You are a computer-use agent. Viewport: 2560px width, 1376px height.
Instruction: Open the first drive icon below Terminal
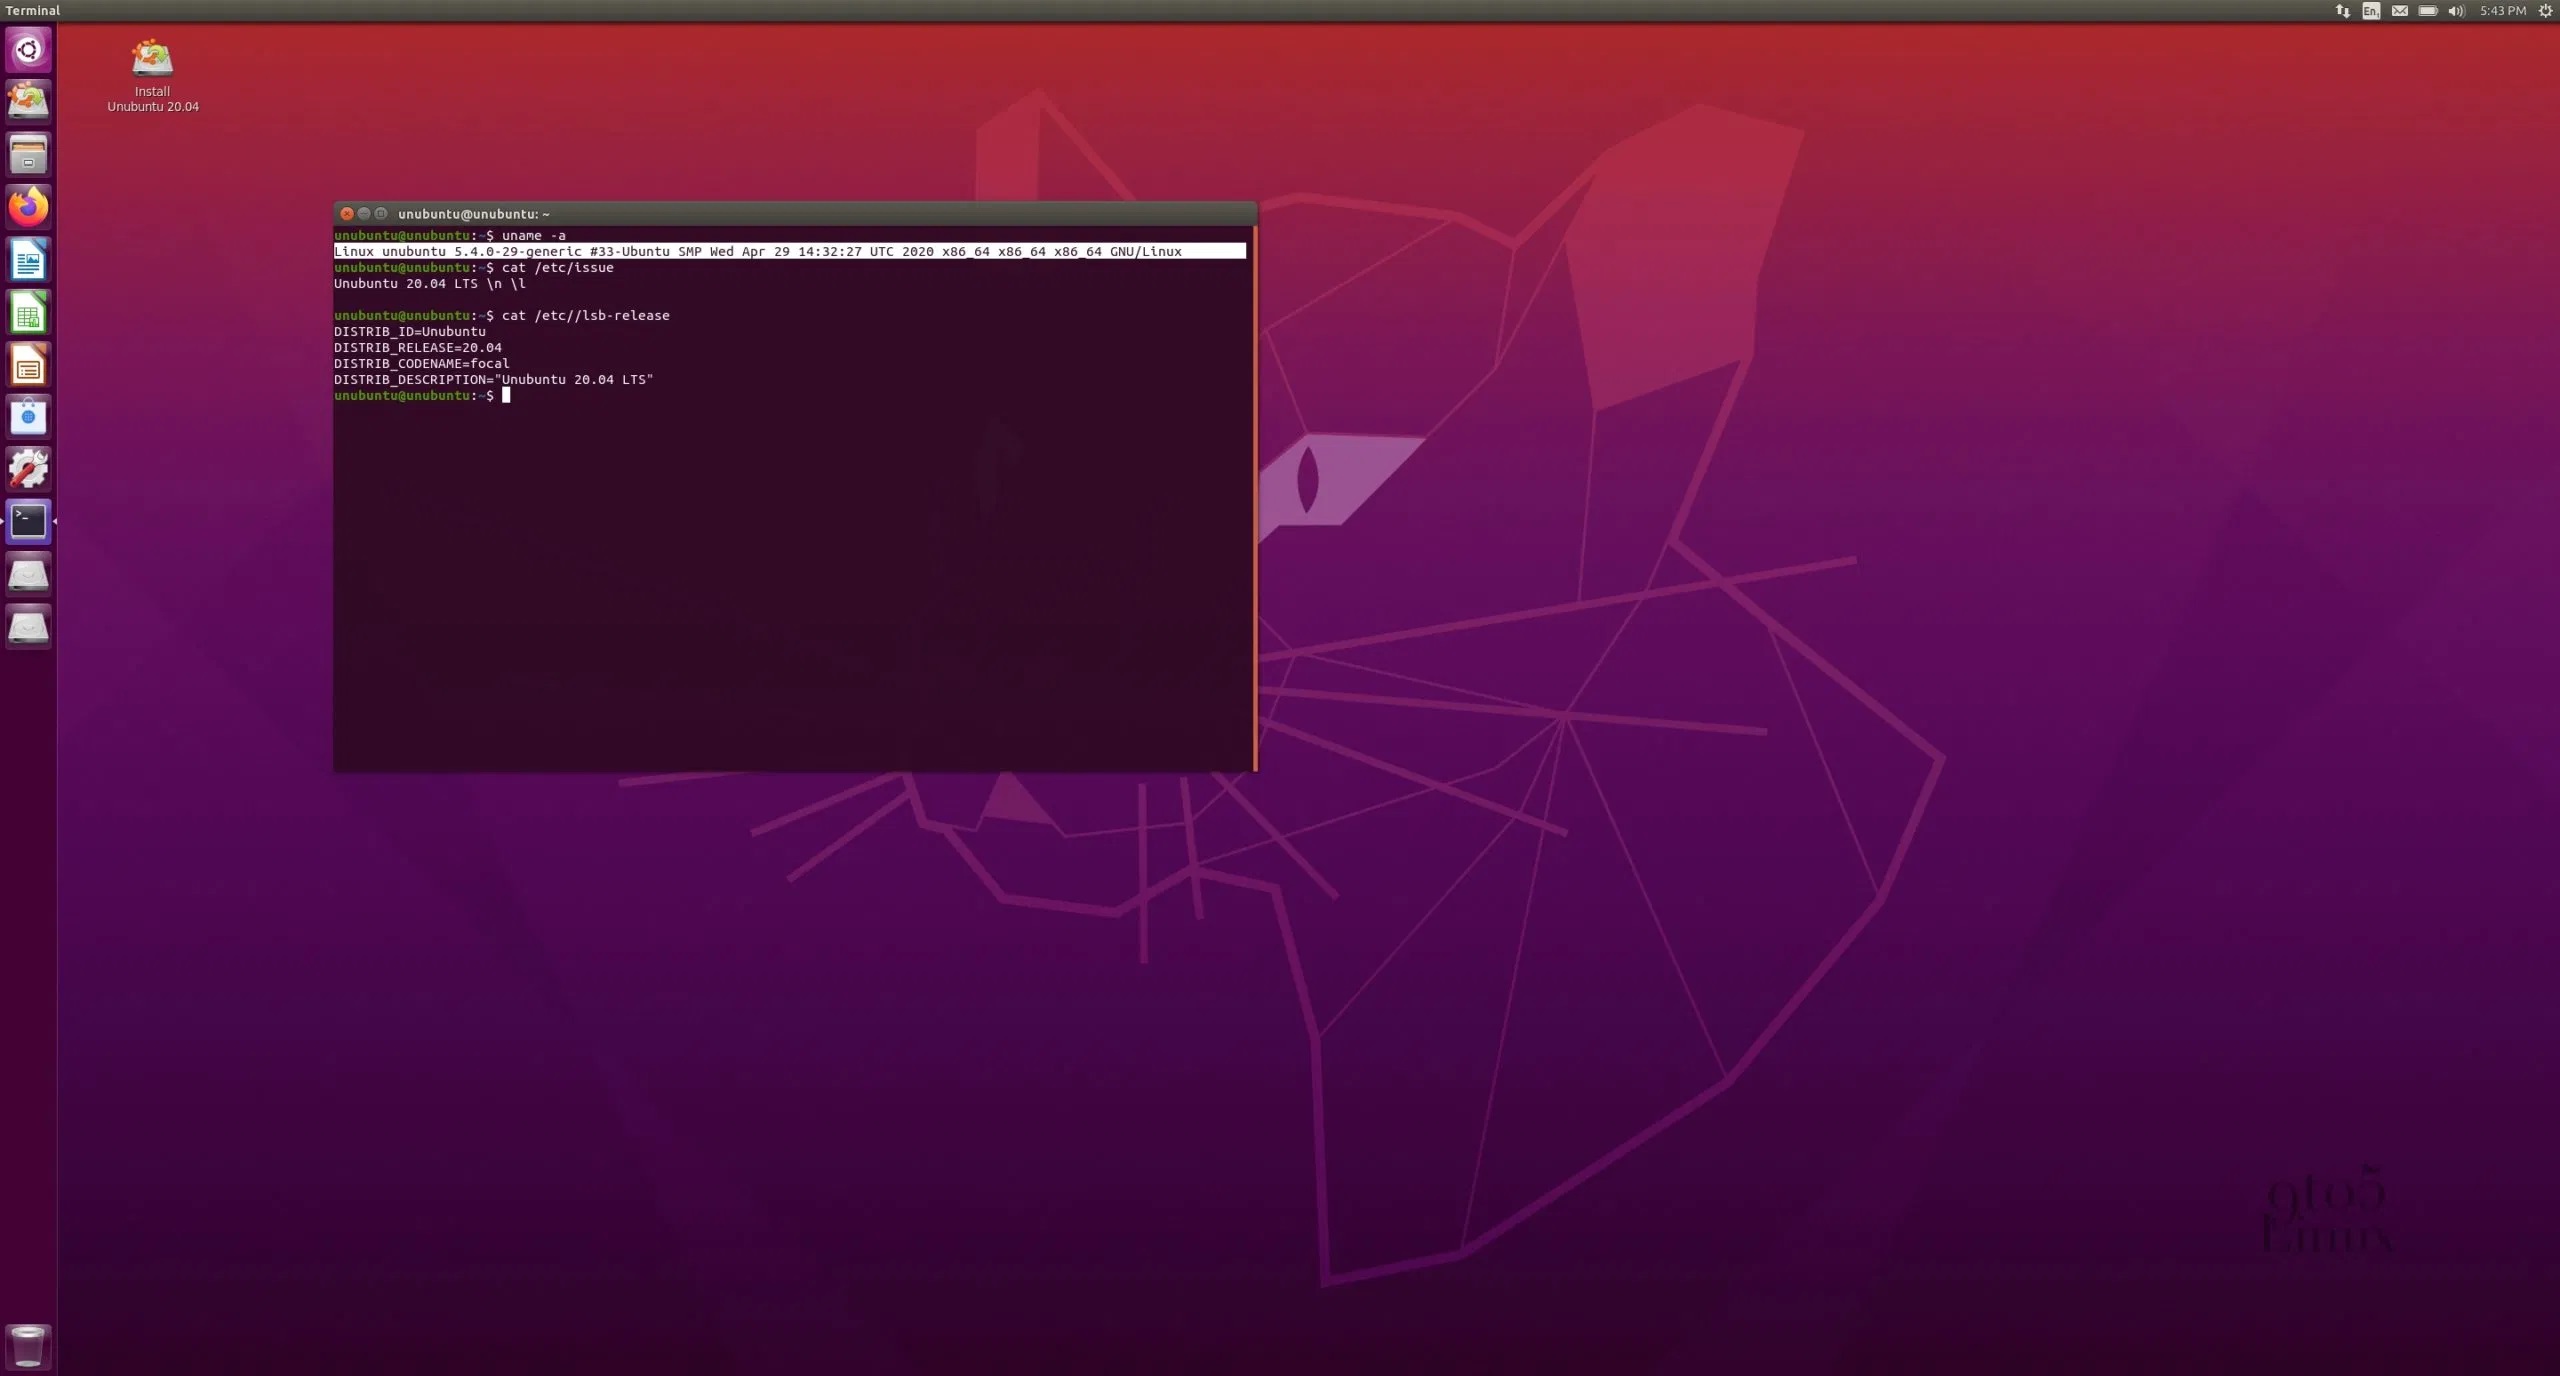coord(28,574)
